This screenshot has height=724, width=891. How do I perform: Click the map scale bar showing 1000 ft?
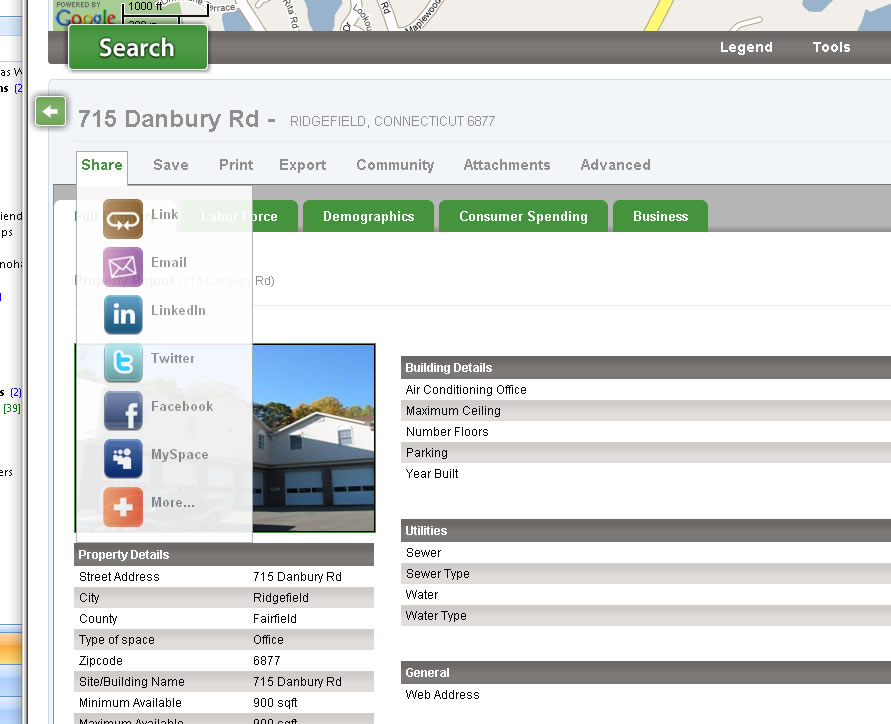coord(165,7)
